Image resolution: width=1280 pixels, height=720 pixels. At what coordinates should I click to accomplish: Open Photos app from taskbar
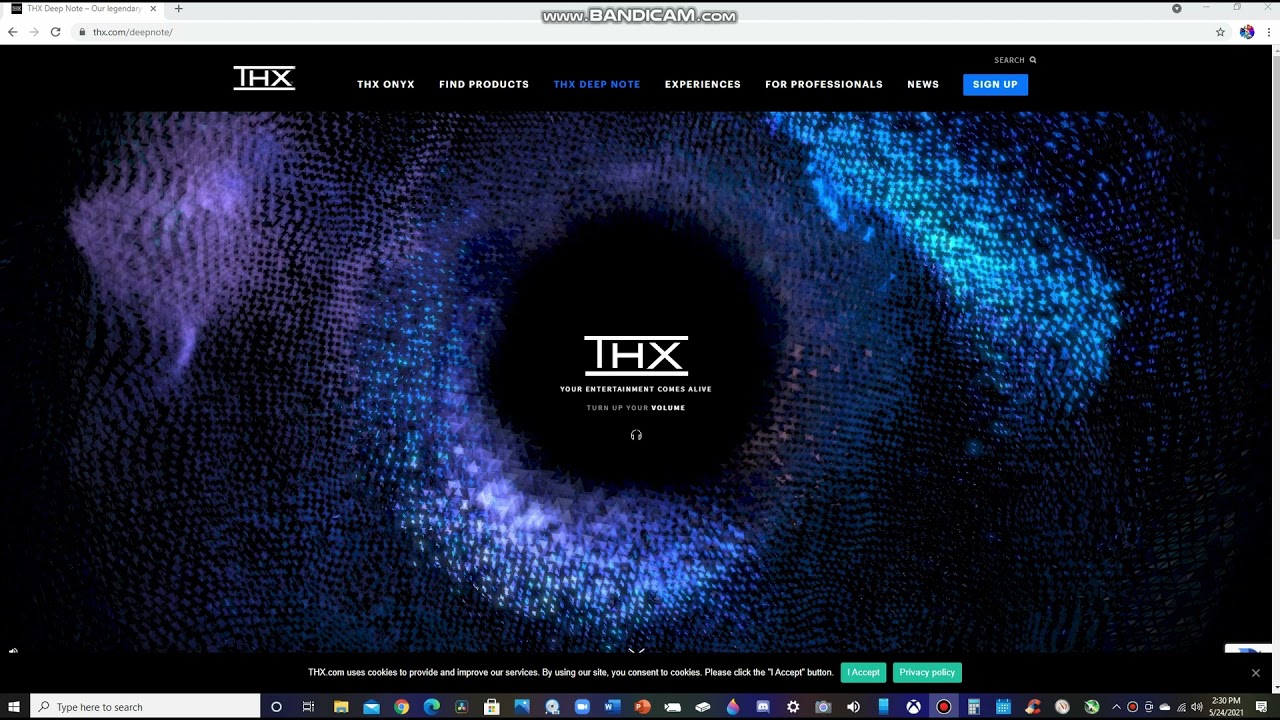click(x=522, y=707)
